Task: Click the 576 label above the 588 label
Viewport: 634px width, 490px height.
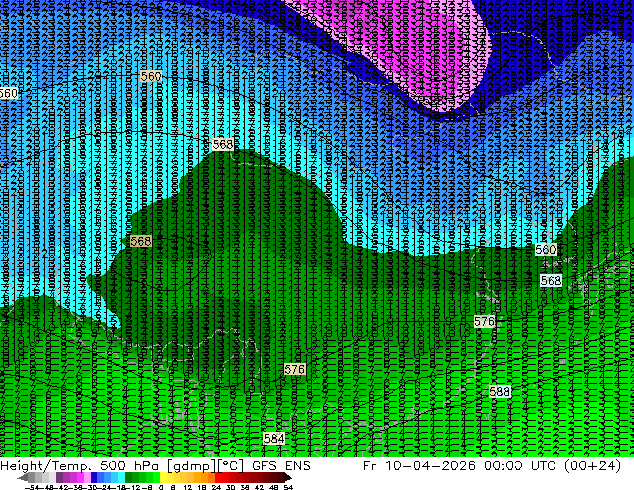Action: (484, 322)
